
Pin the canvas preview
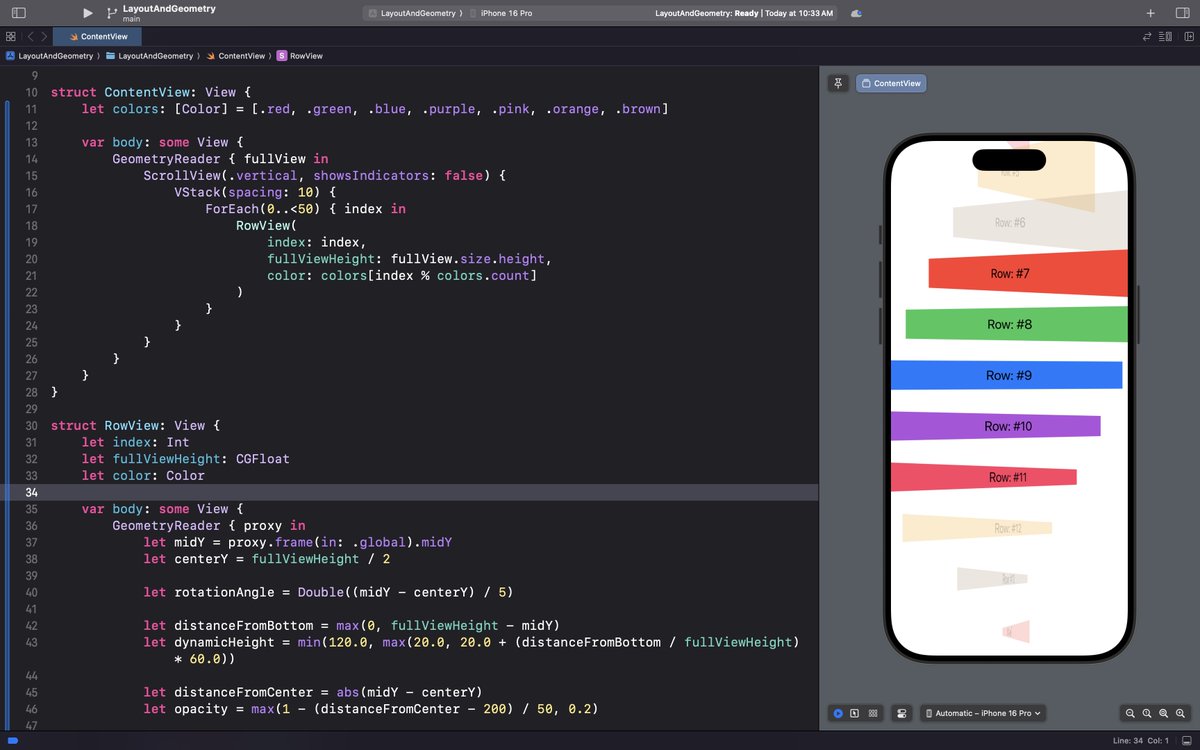click(838, 83)
